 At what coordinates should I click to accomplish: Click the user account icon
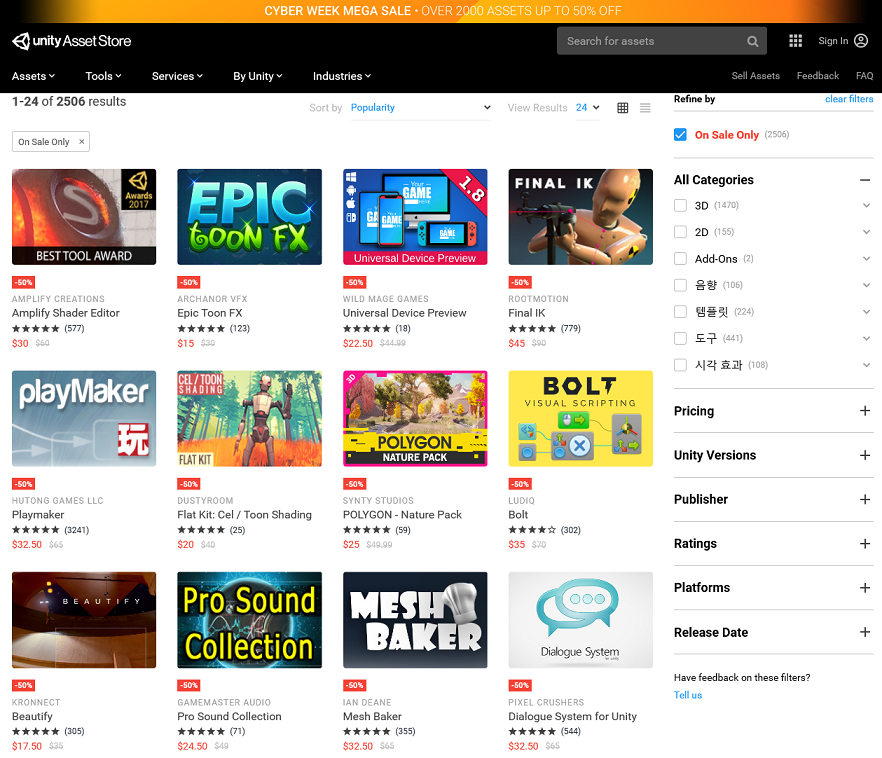(x=861, y=40)
